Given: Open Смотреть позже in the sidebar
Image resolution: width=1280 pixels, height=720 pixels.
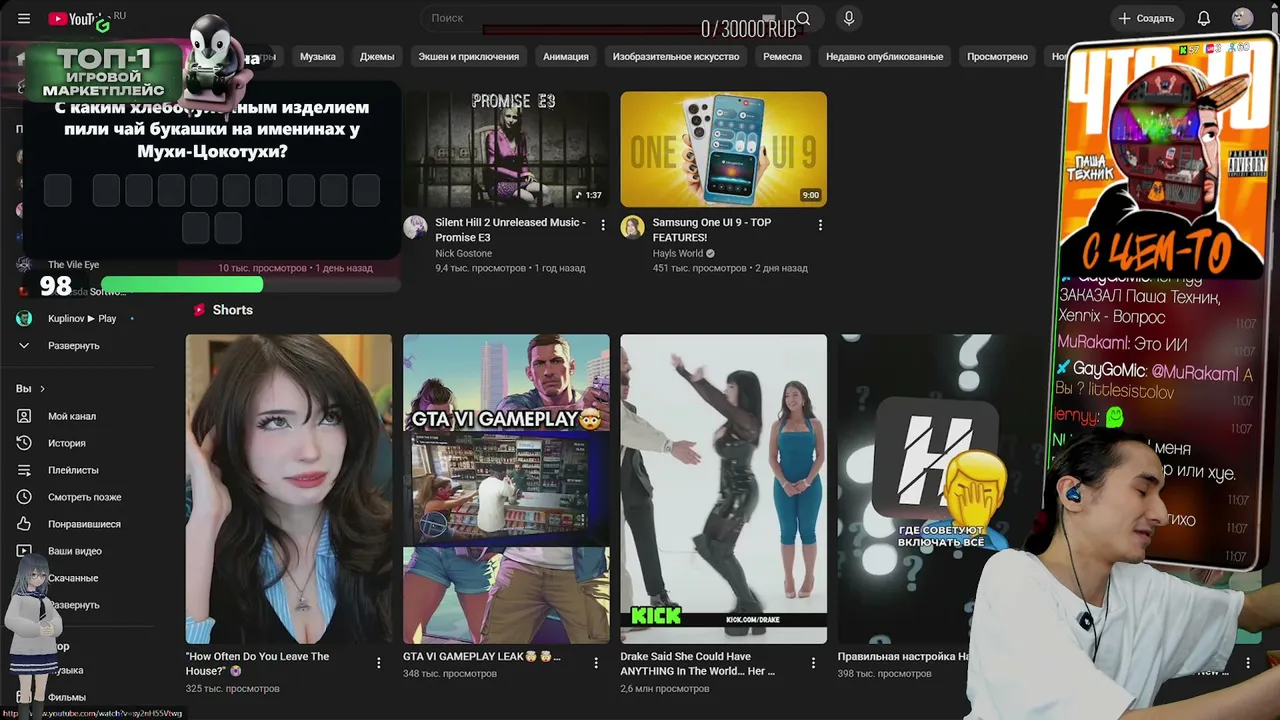Looking at the screenshot, I should pos(85,497).
